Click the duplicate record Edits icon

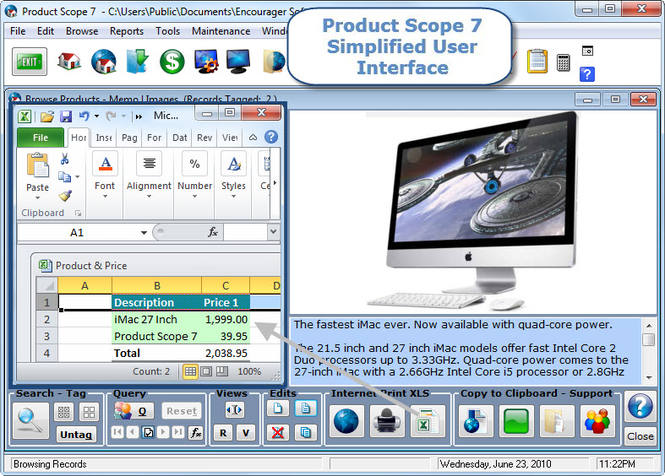[305, 433]
